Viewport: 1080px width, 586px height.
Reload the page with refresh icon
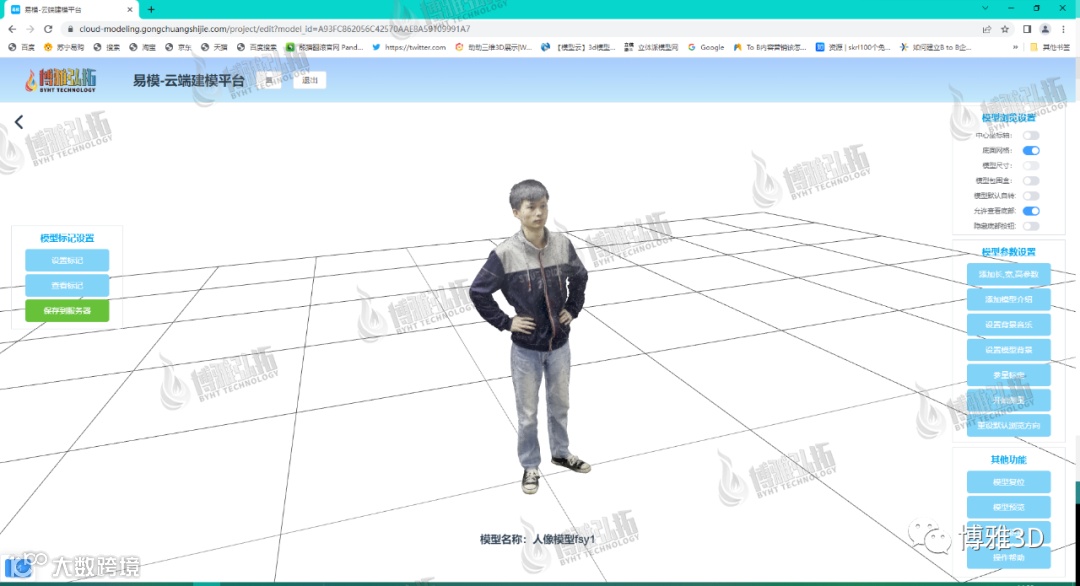pyautogui.click(x=48, y=29)
